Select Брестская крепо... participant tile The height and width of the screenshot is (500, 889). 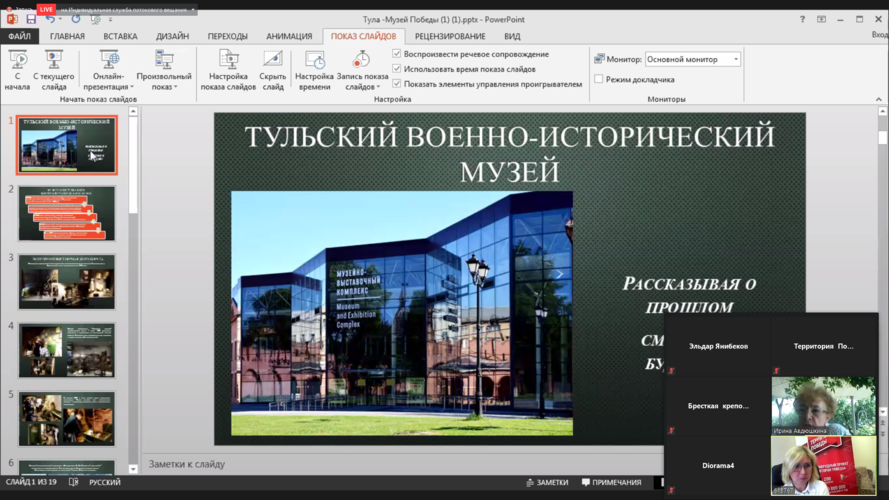pyautogui.click(x=718, y=406)
